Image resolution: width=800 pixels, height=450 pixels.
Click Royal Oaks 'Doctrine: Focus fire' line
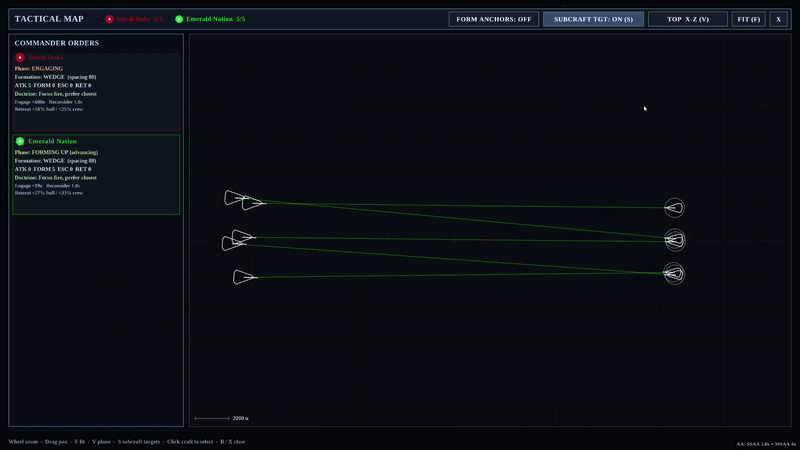click(56, 94)
